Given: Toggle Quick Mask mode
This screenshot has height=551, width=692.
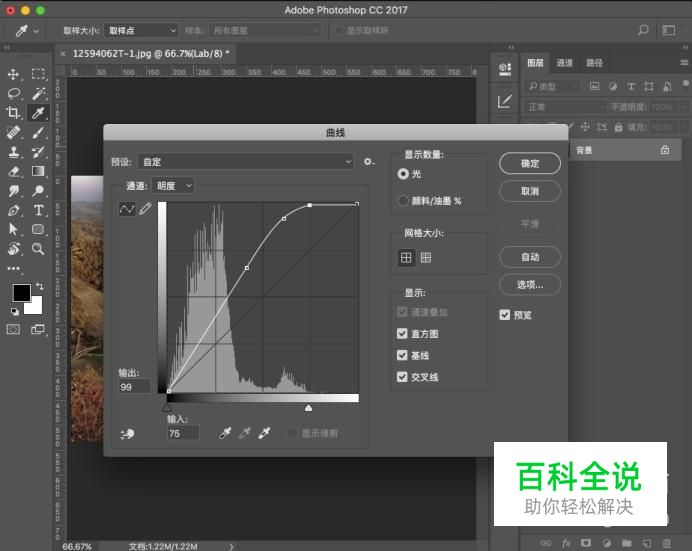Looking at the screenshot, I should [x=13, y=329].
